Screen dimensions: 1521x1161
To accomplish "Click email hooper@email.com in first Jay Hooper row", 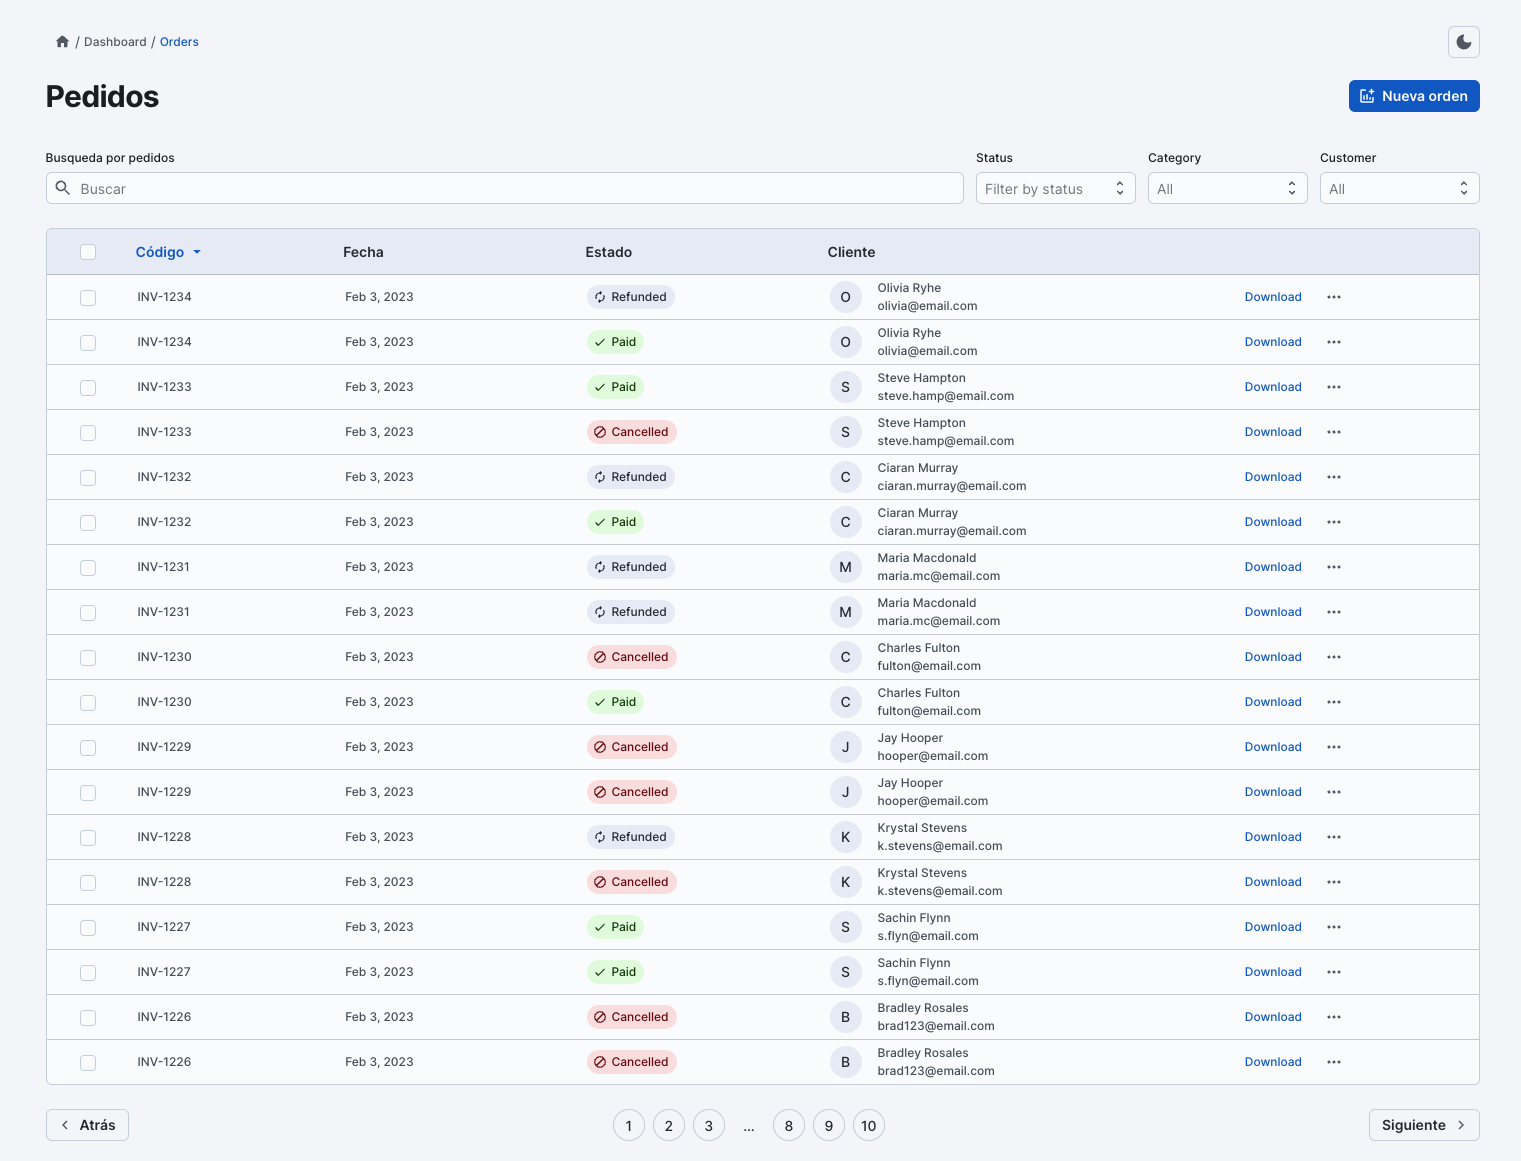I will click(x=932, y=756).
